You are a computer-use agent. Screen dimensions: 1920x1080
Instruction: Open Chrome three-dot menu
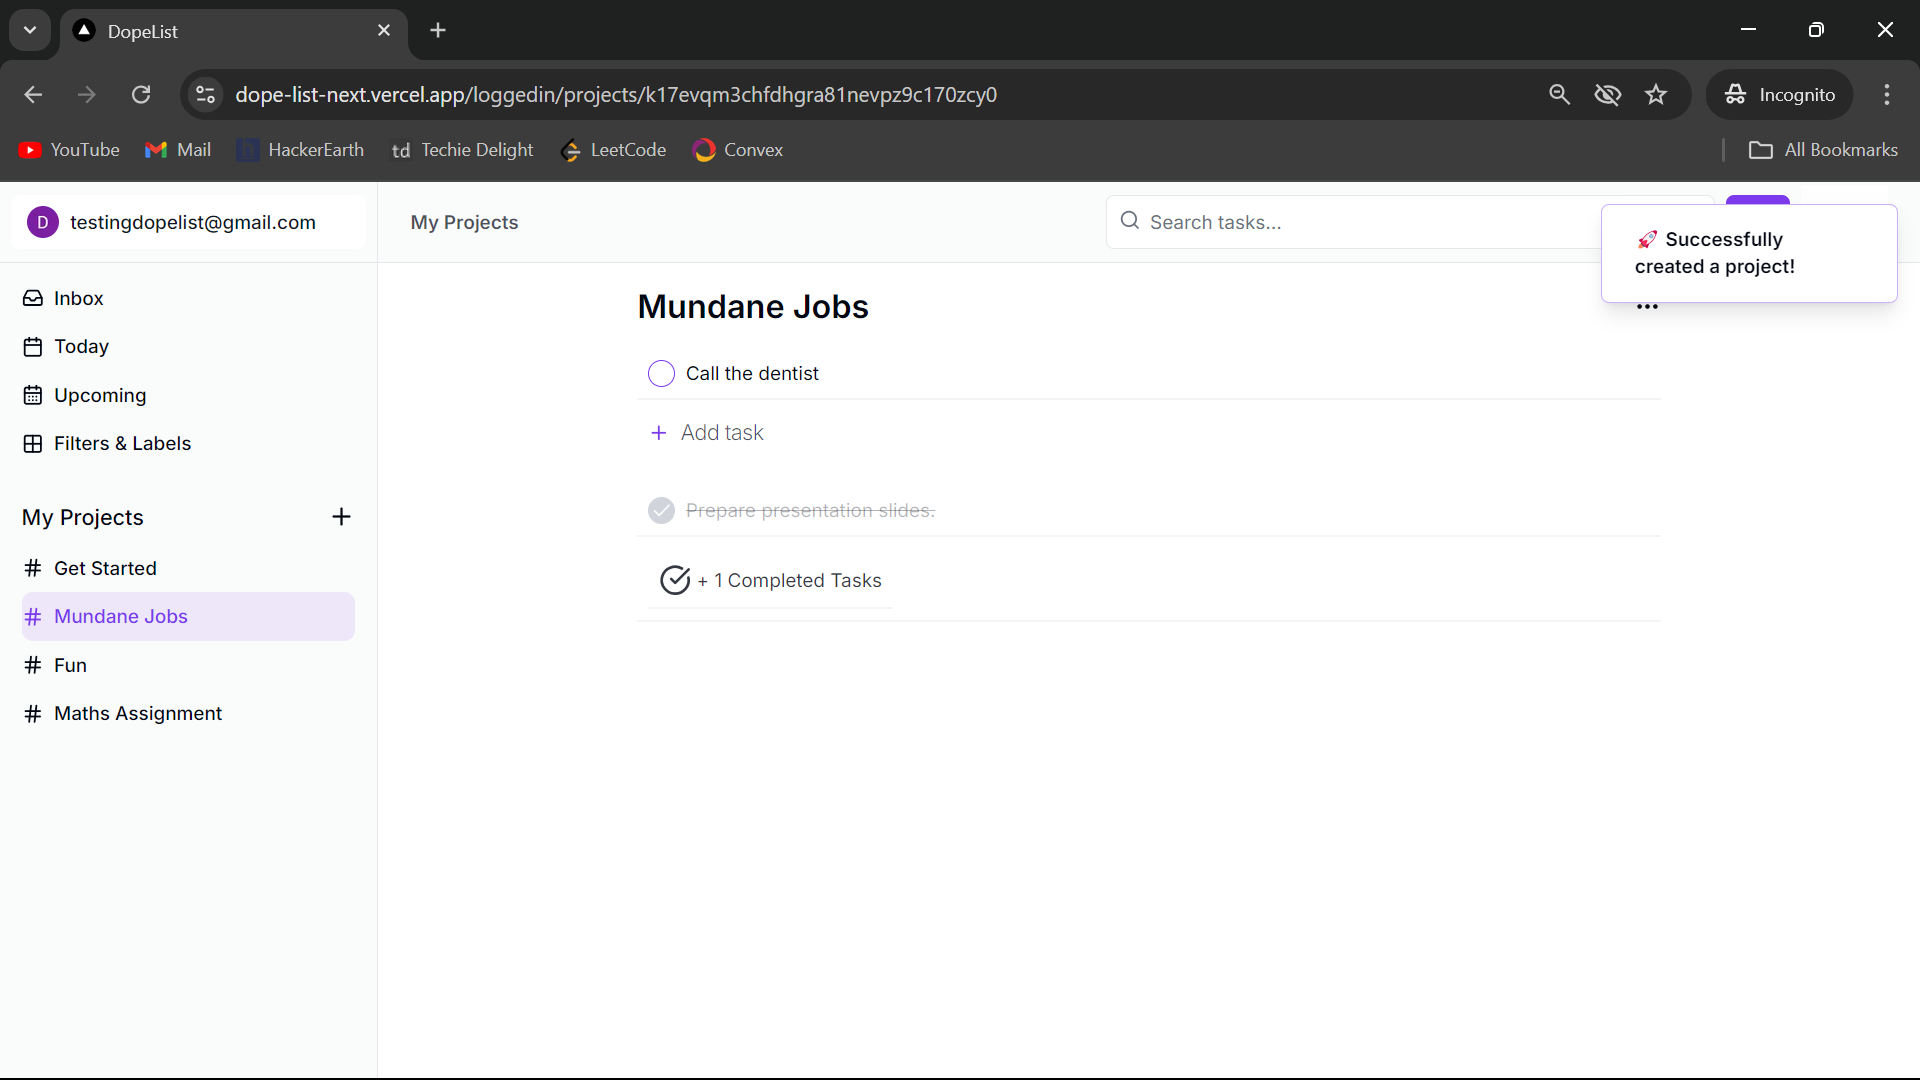pos(1887,94)
